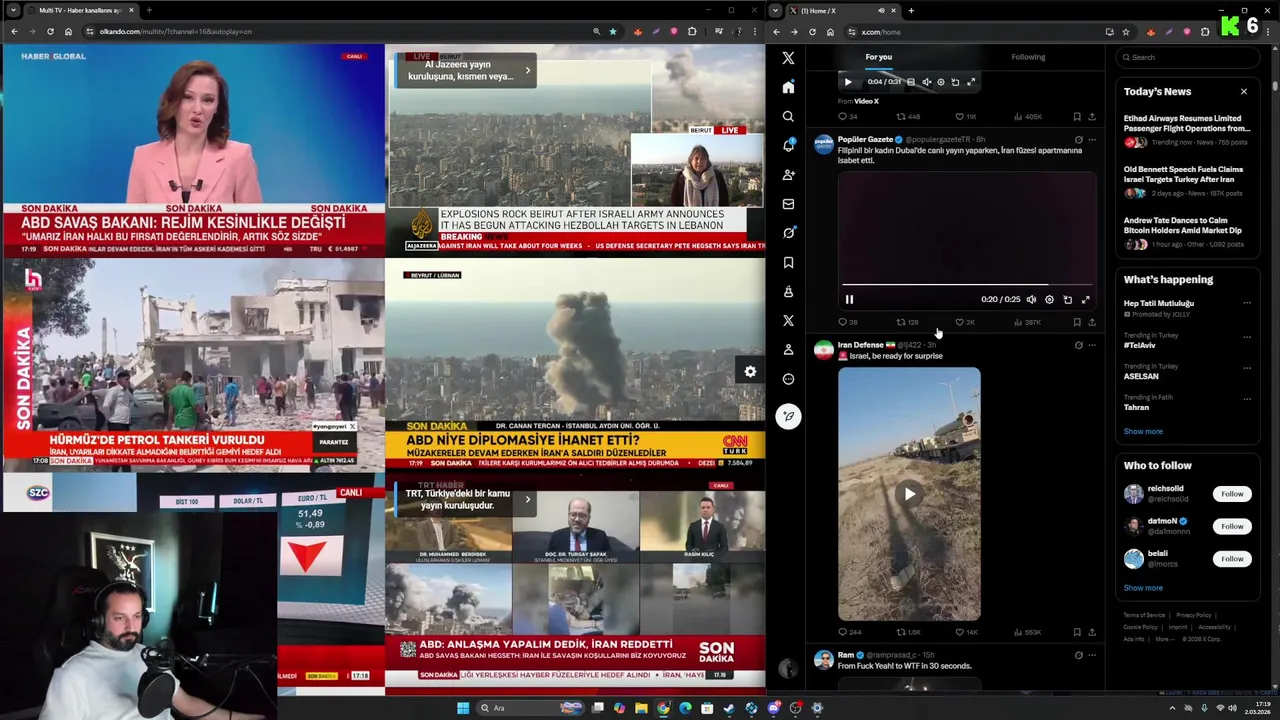Pause the Popüler Gazete video

[849, 299]
